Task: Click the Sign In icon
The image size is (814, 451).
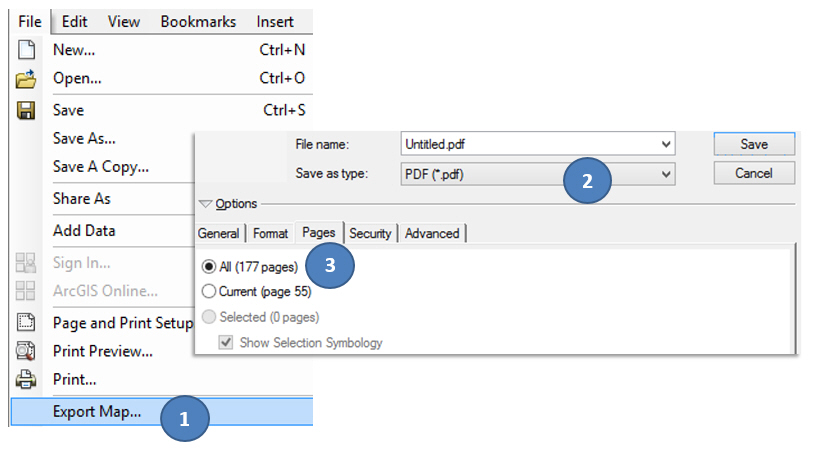Action: [x=26, y=263]
